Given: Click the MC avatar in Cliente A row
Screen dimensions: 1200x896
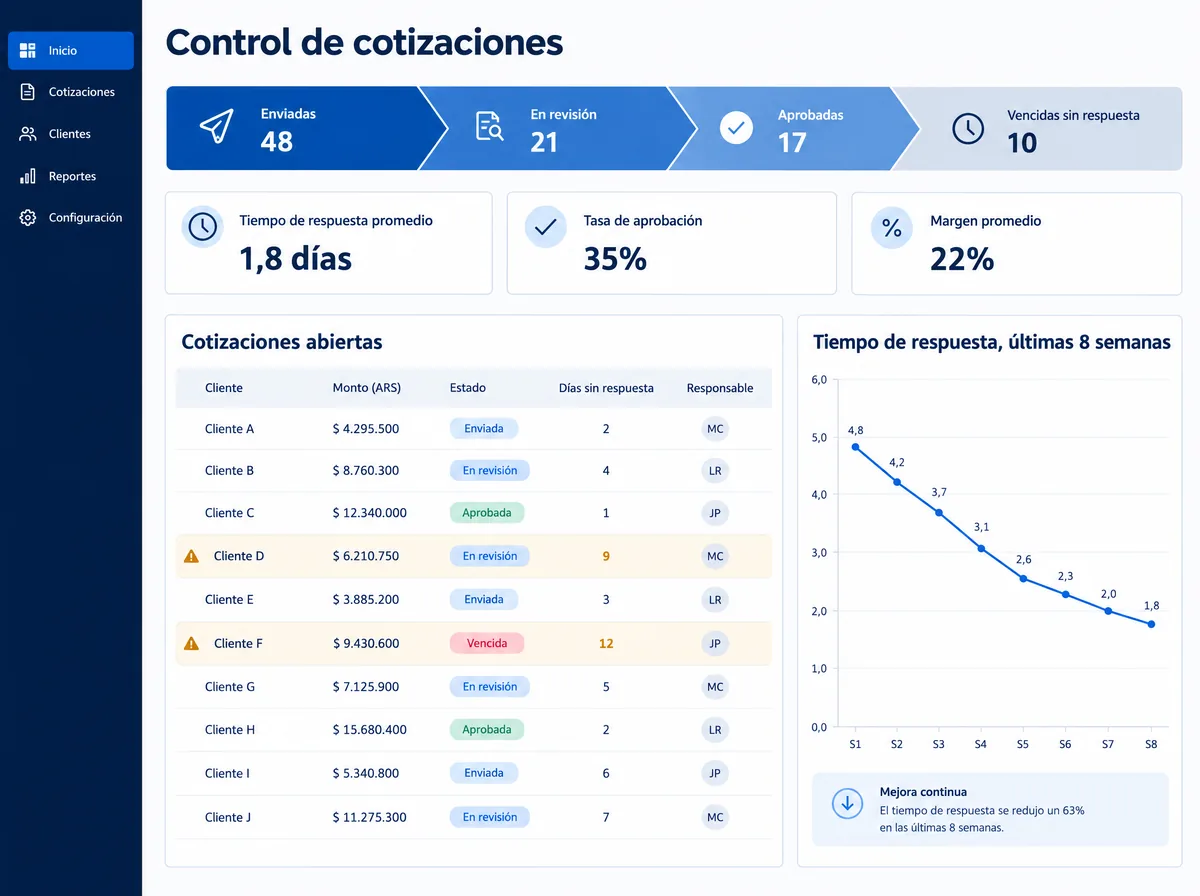Looking at the screenshot, I should tap(715, 429).
